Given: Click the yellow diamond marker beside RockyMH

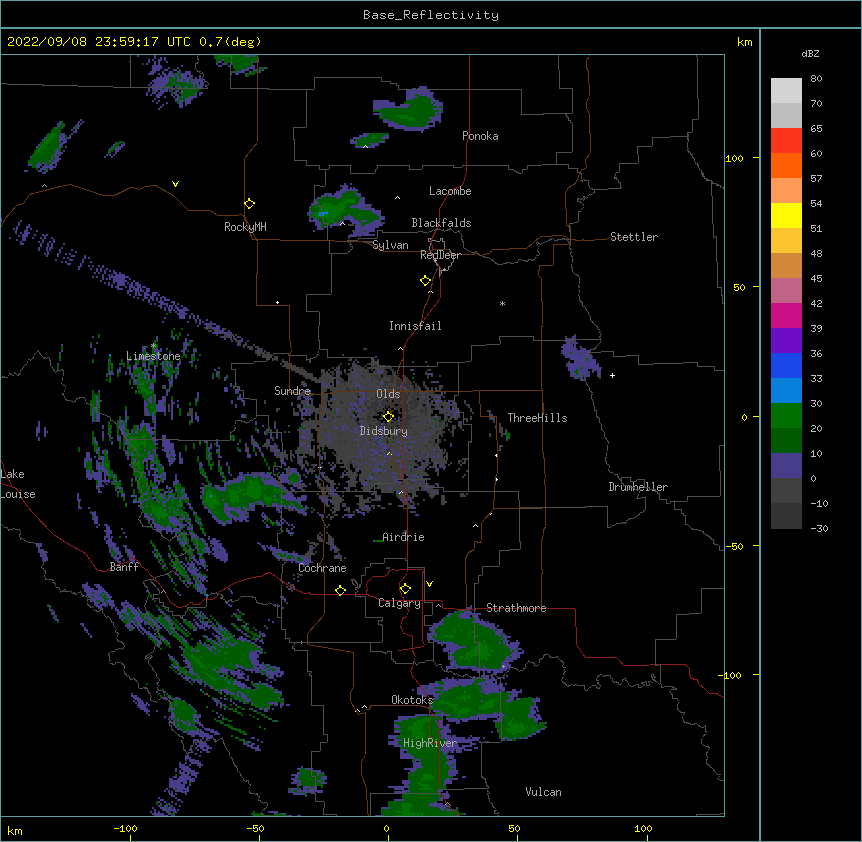Looking at the screenshot, I should 250,204.
